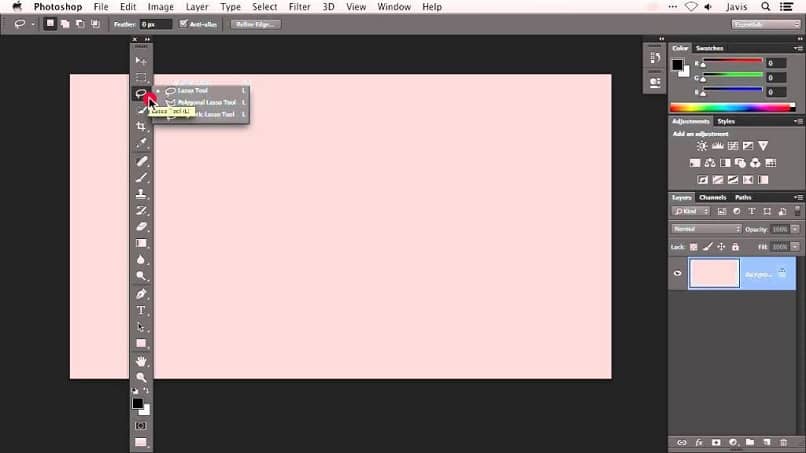Open the Filter menu
The width and height of the screenshot is (806, 453).
(x=299, y=7)
